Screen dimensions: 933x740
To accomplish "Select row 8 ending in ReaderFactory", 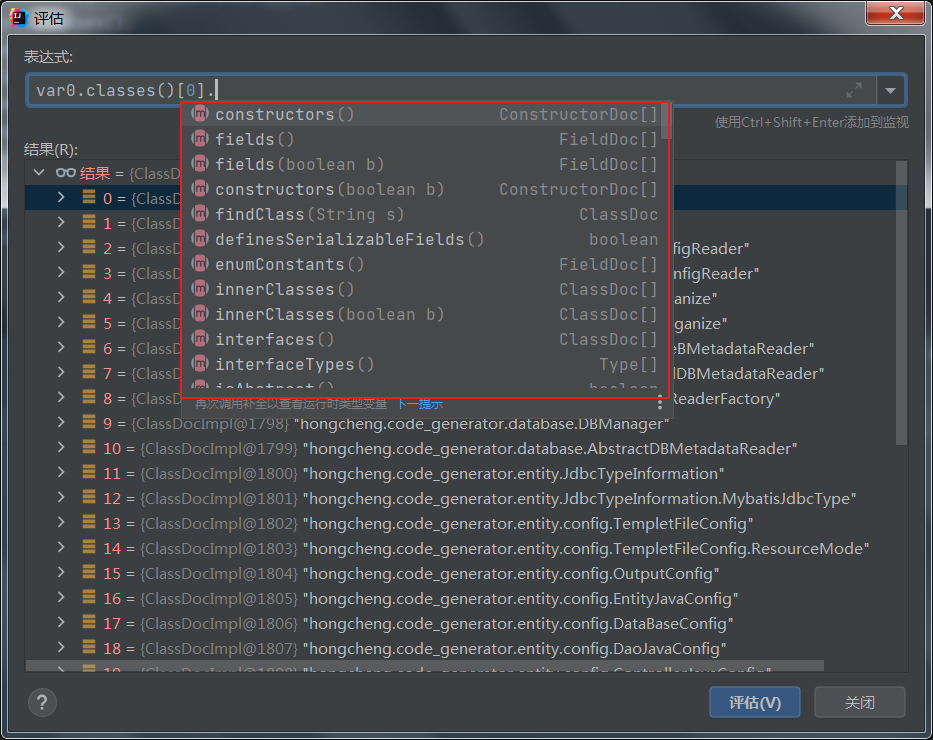I will pyautogui.click(x=460, y=399).
